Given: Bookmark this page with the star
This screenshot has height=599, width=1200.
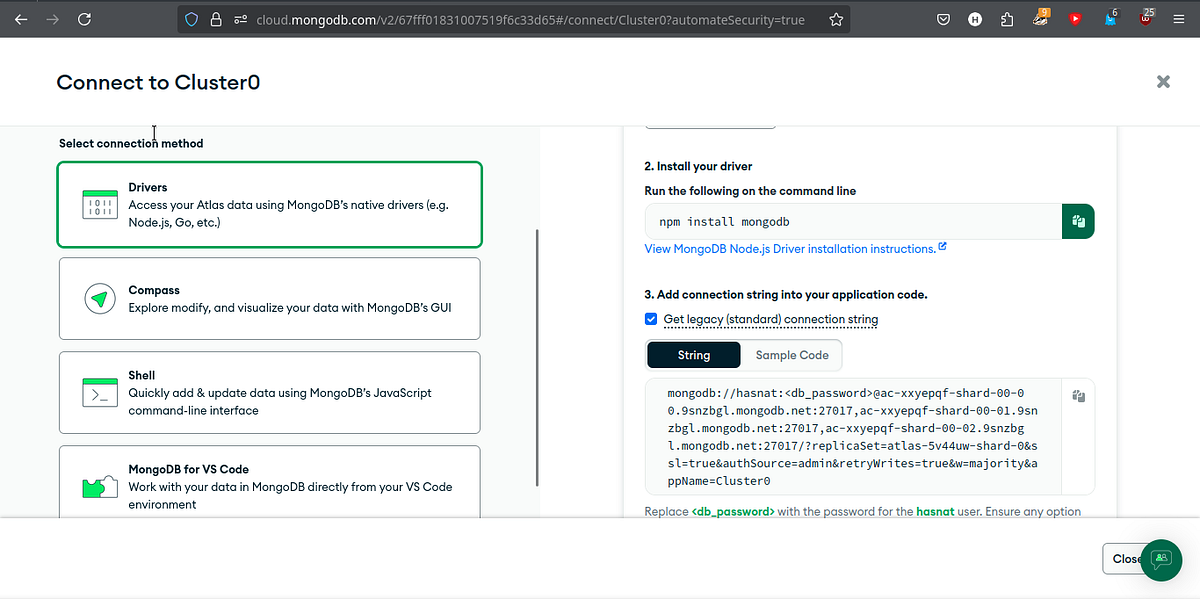Looking at the screenshot, I should [x=836, y=18].
